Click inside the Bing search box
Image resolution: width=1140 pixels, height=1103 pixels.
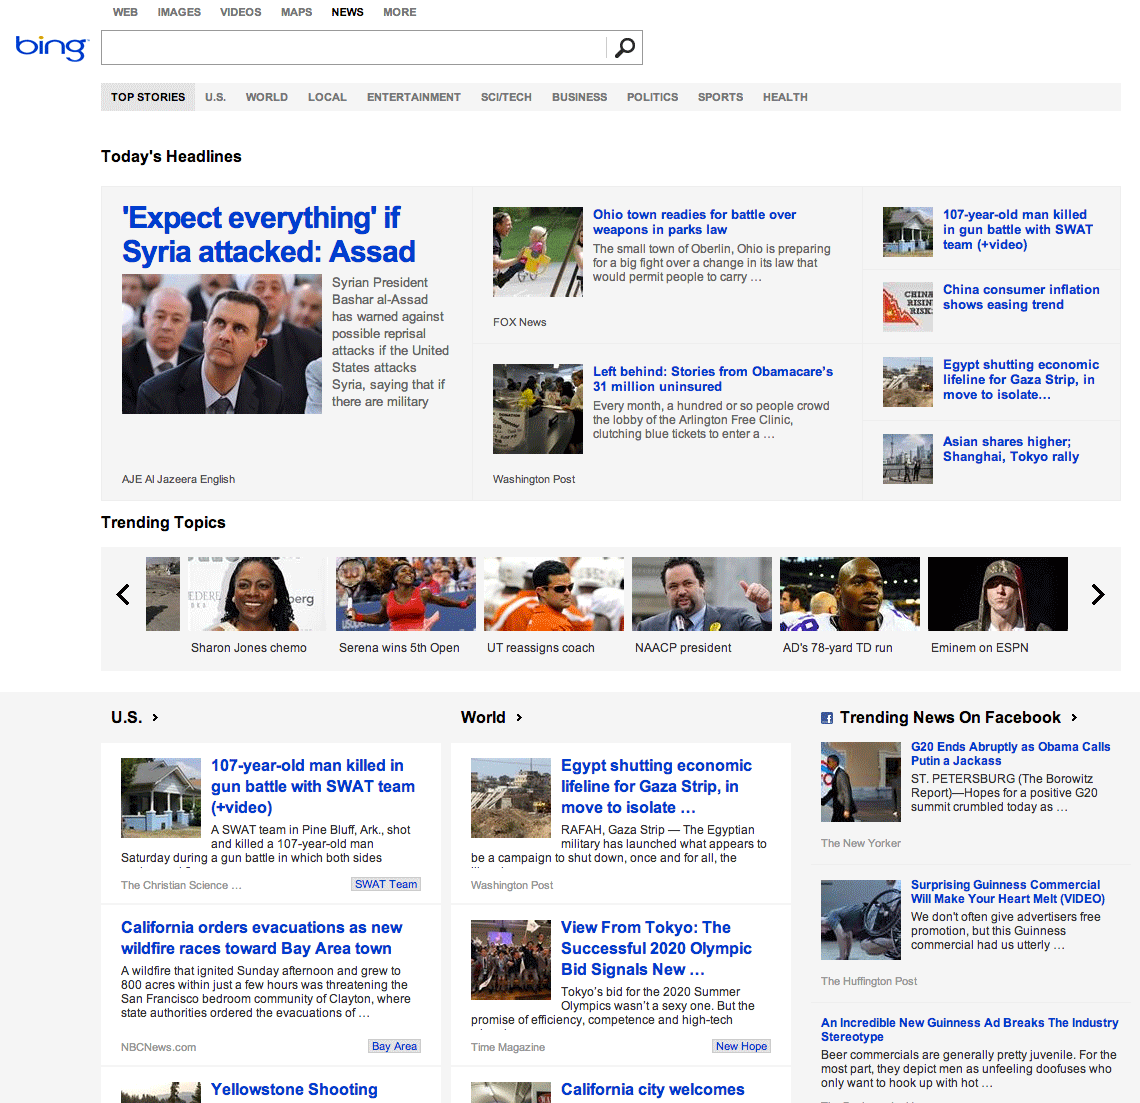click(353, 47)
